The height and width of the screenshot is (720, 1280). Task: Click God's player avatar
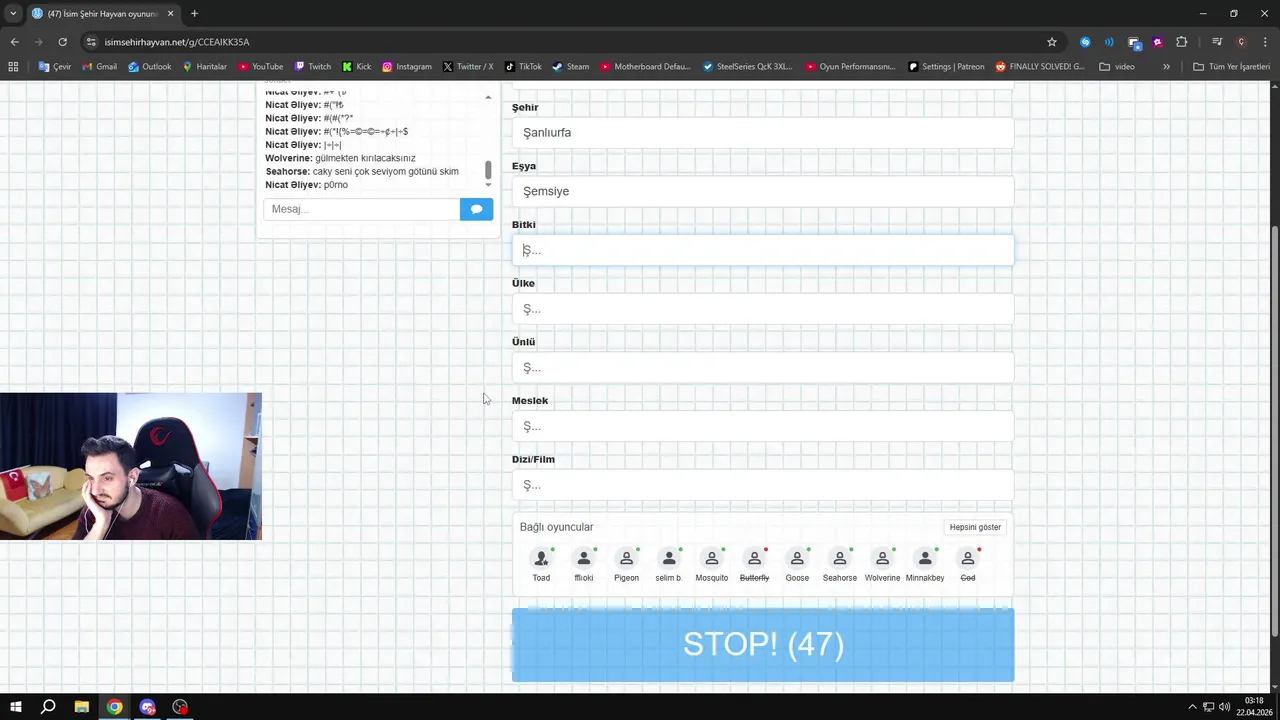point(967,559)
